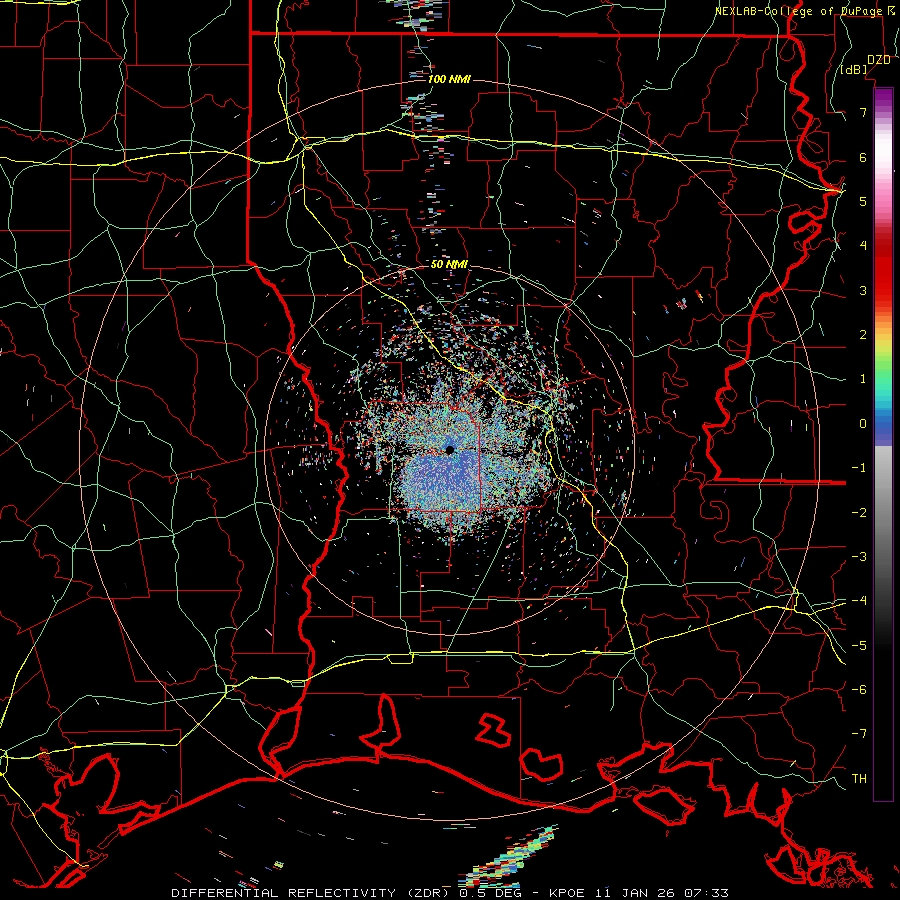Screen dimensions: 900x900
Task: Click the "5" value on color scale
Action: (x=863, y=201)
